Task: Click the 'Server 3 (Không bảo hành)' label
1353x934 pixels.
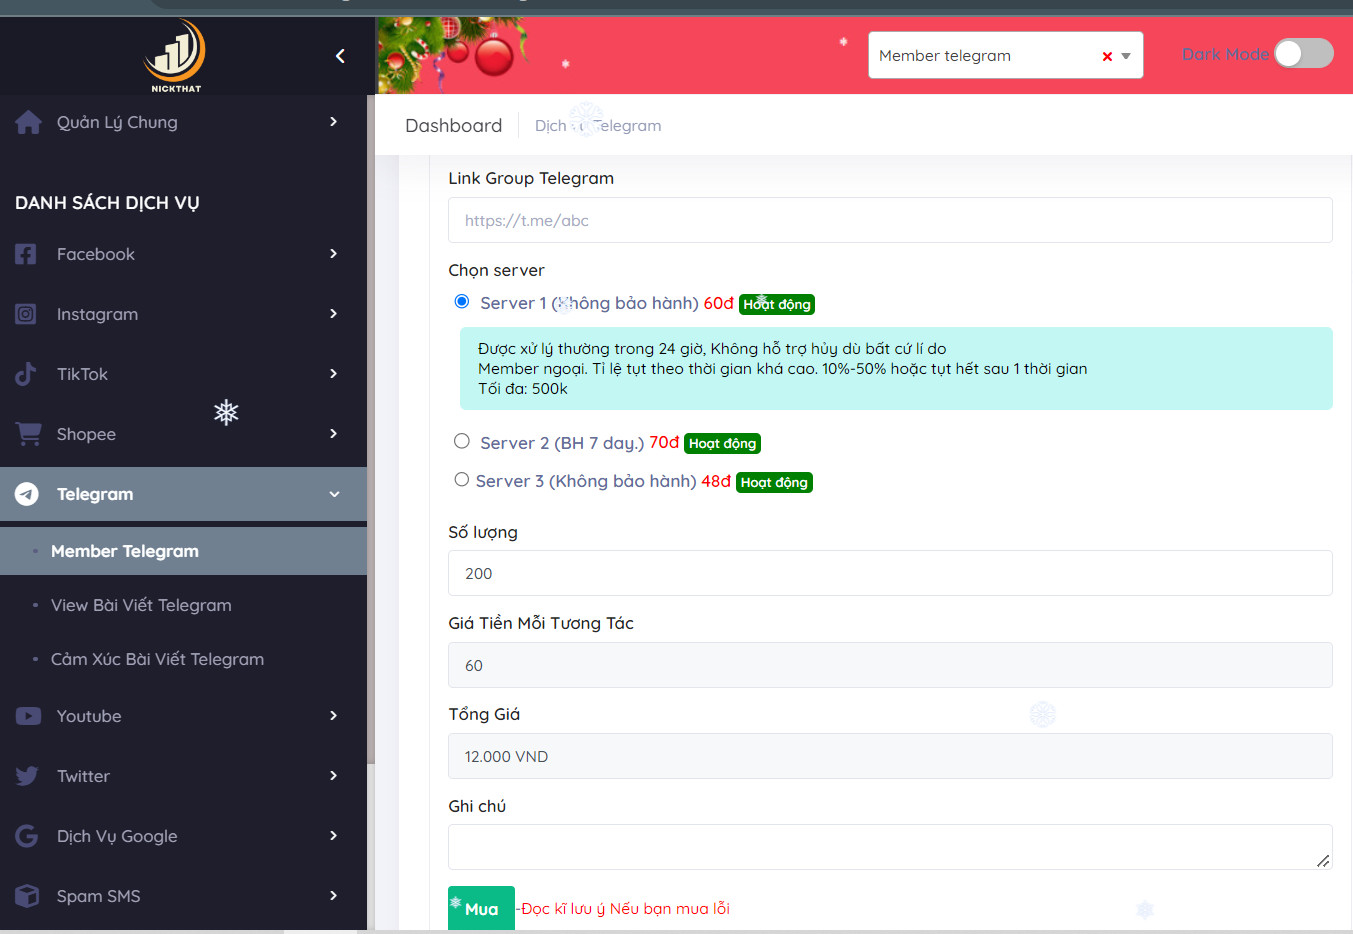Action: [x=586, y=481]
